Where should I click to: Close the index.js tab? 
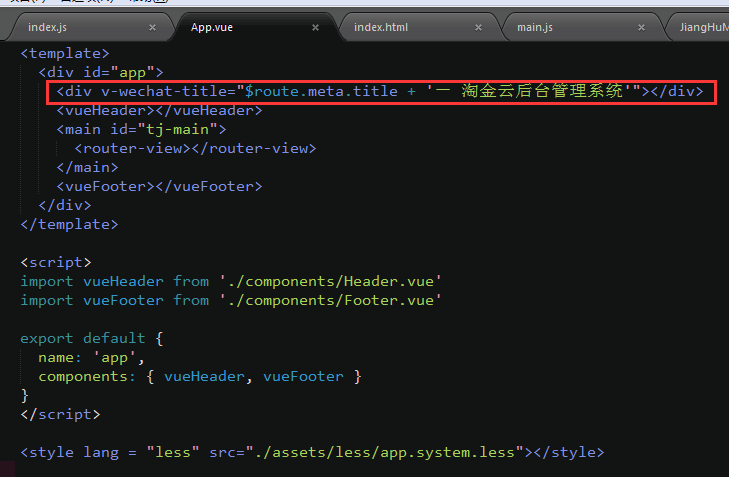[153, 27]
